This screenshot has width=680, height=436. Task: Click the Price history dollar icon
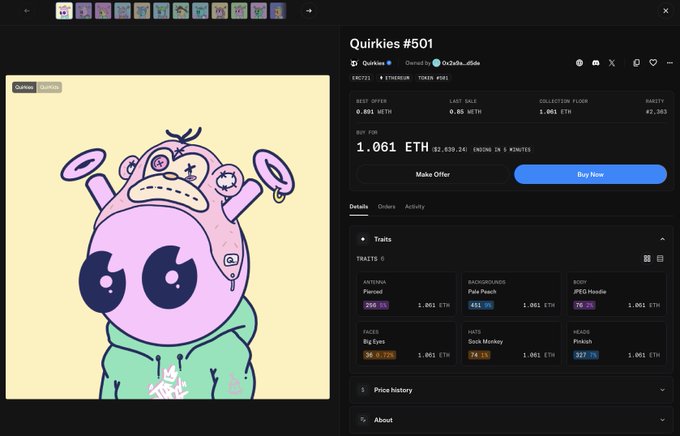(363, 390)
